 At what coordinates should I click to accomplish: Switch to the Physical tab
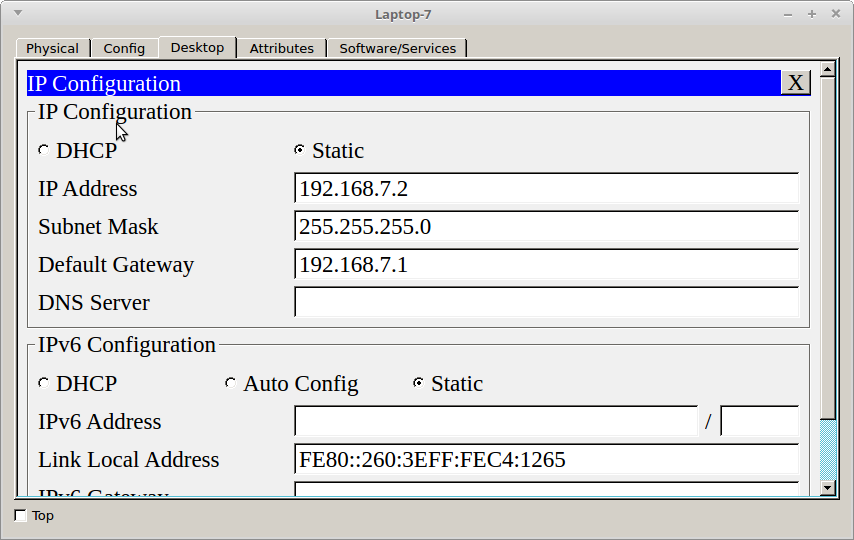pos(52,48)
